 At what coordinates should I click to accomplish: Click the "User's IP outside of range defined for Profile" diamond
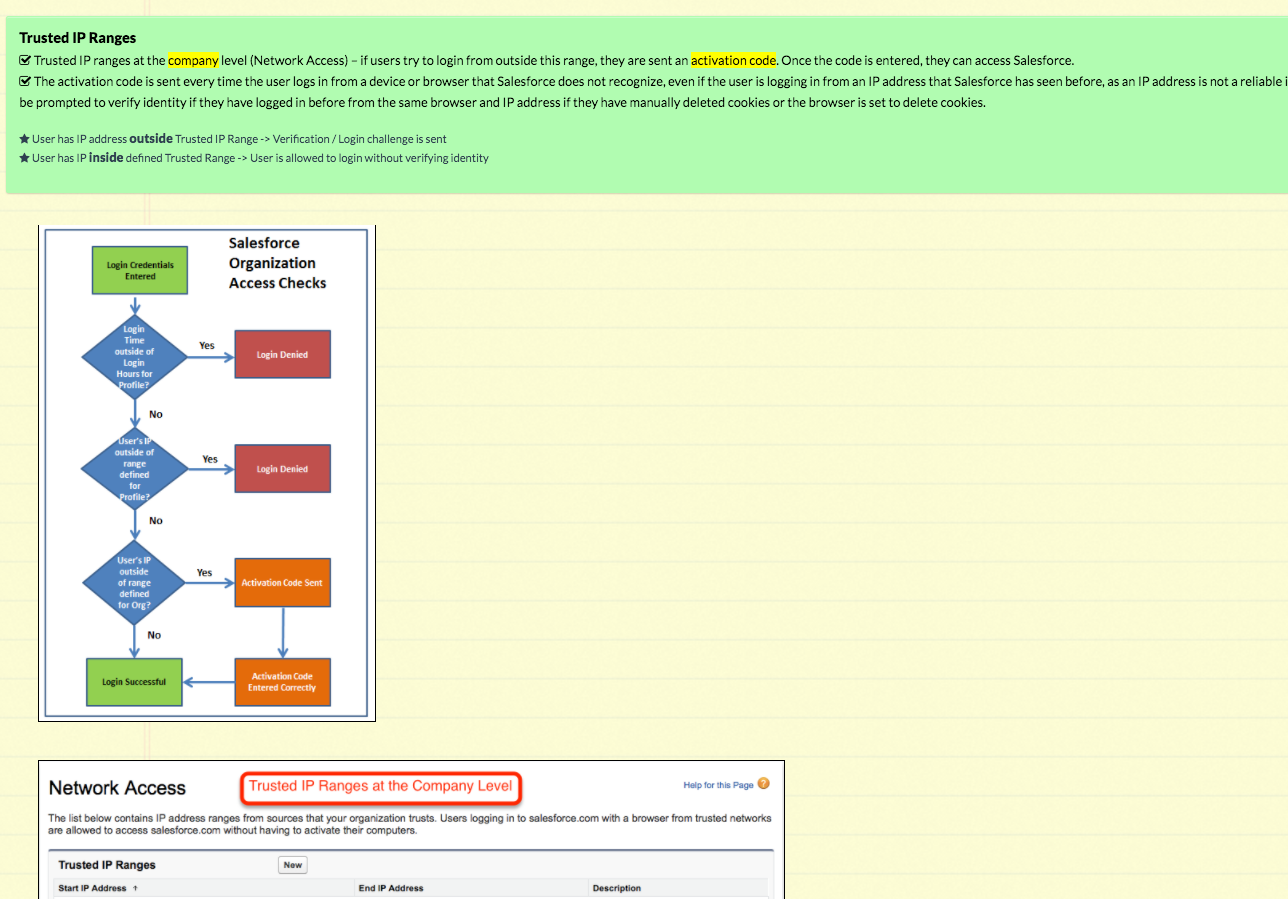[134, 469]
